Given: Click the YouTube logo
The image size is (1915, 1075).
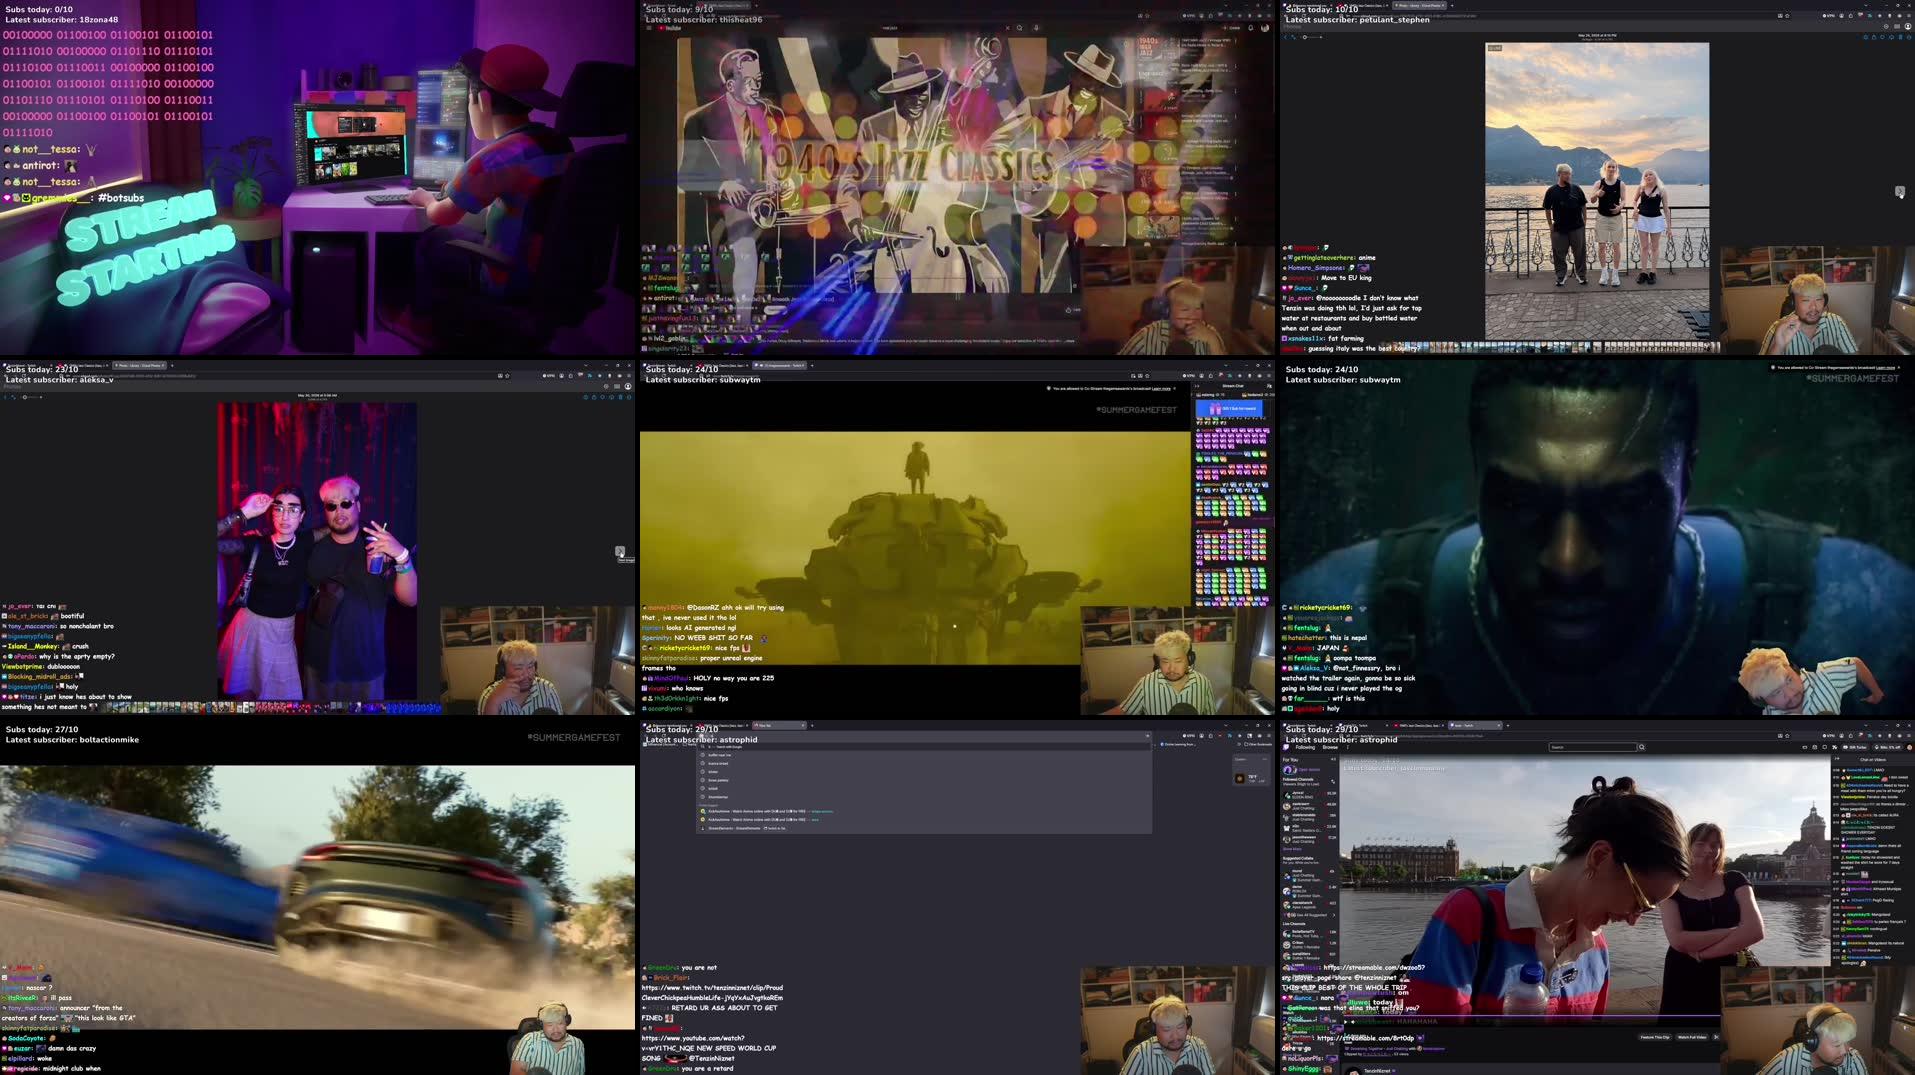Looking at the screenshot, I should click(x=670, y=28).
